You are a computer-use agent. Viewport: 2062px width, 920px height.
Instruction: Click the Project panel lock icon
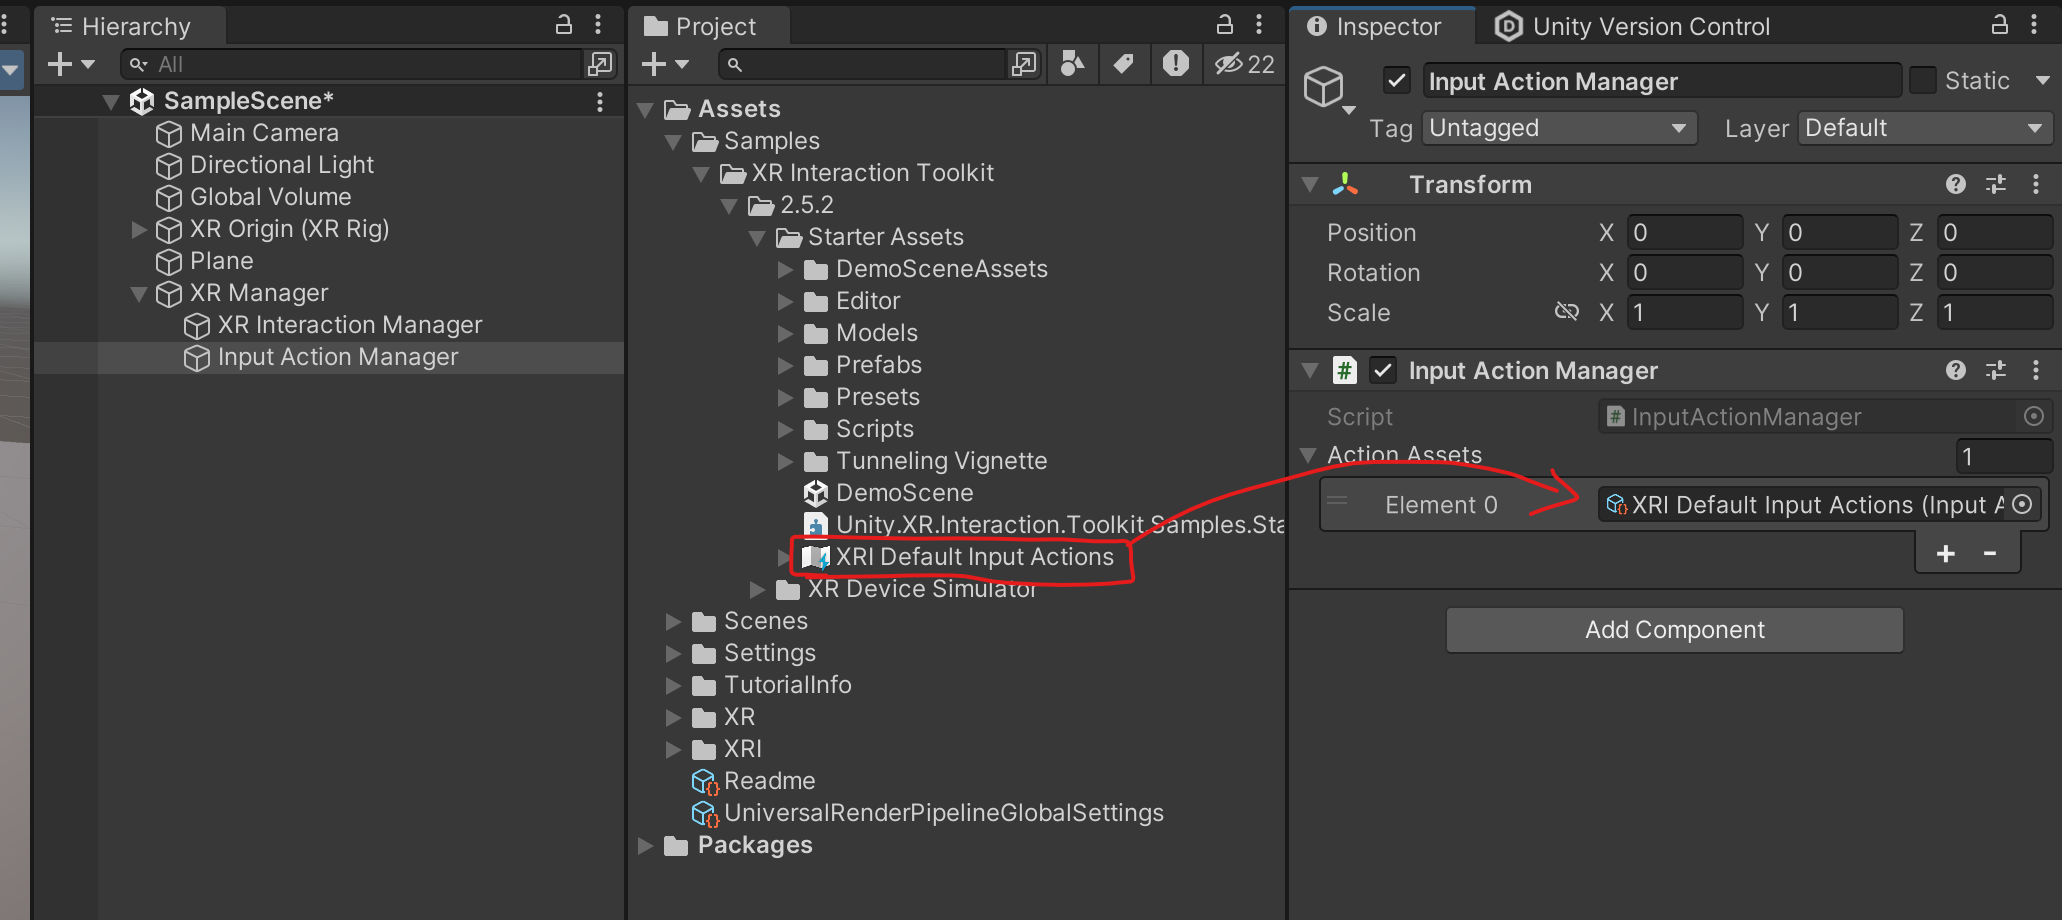(x=1225, y=24)
